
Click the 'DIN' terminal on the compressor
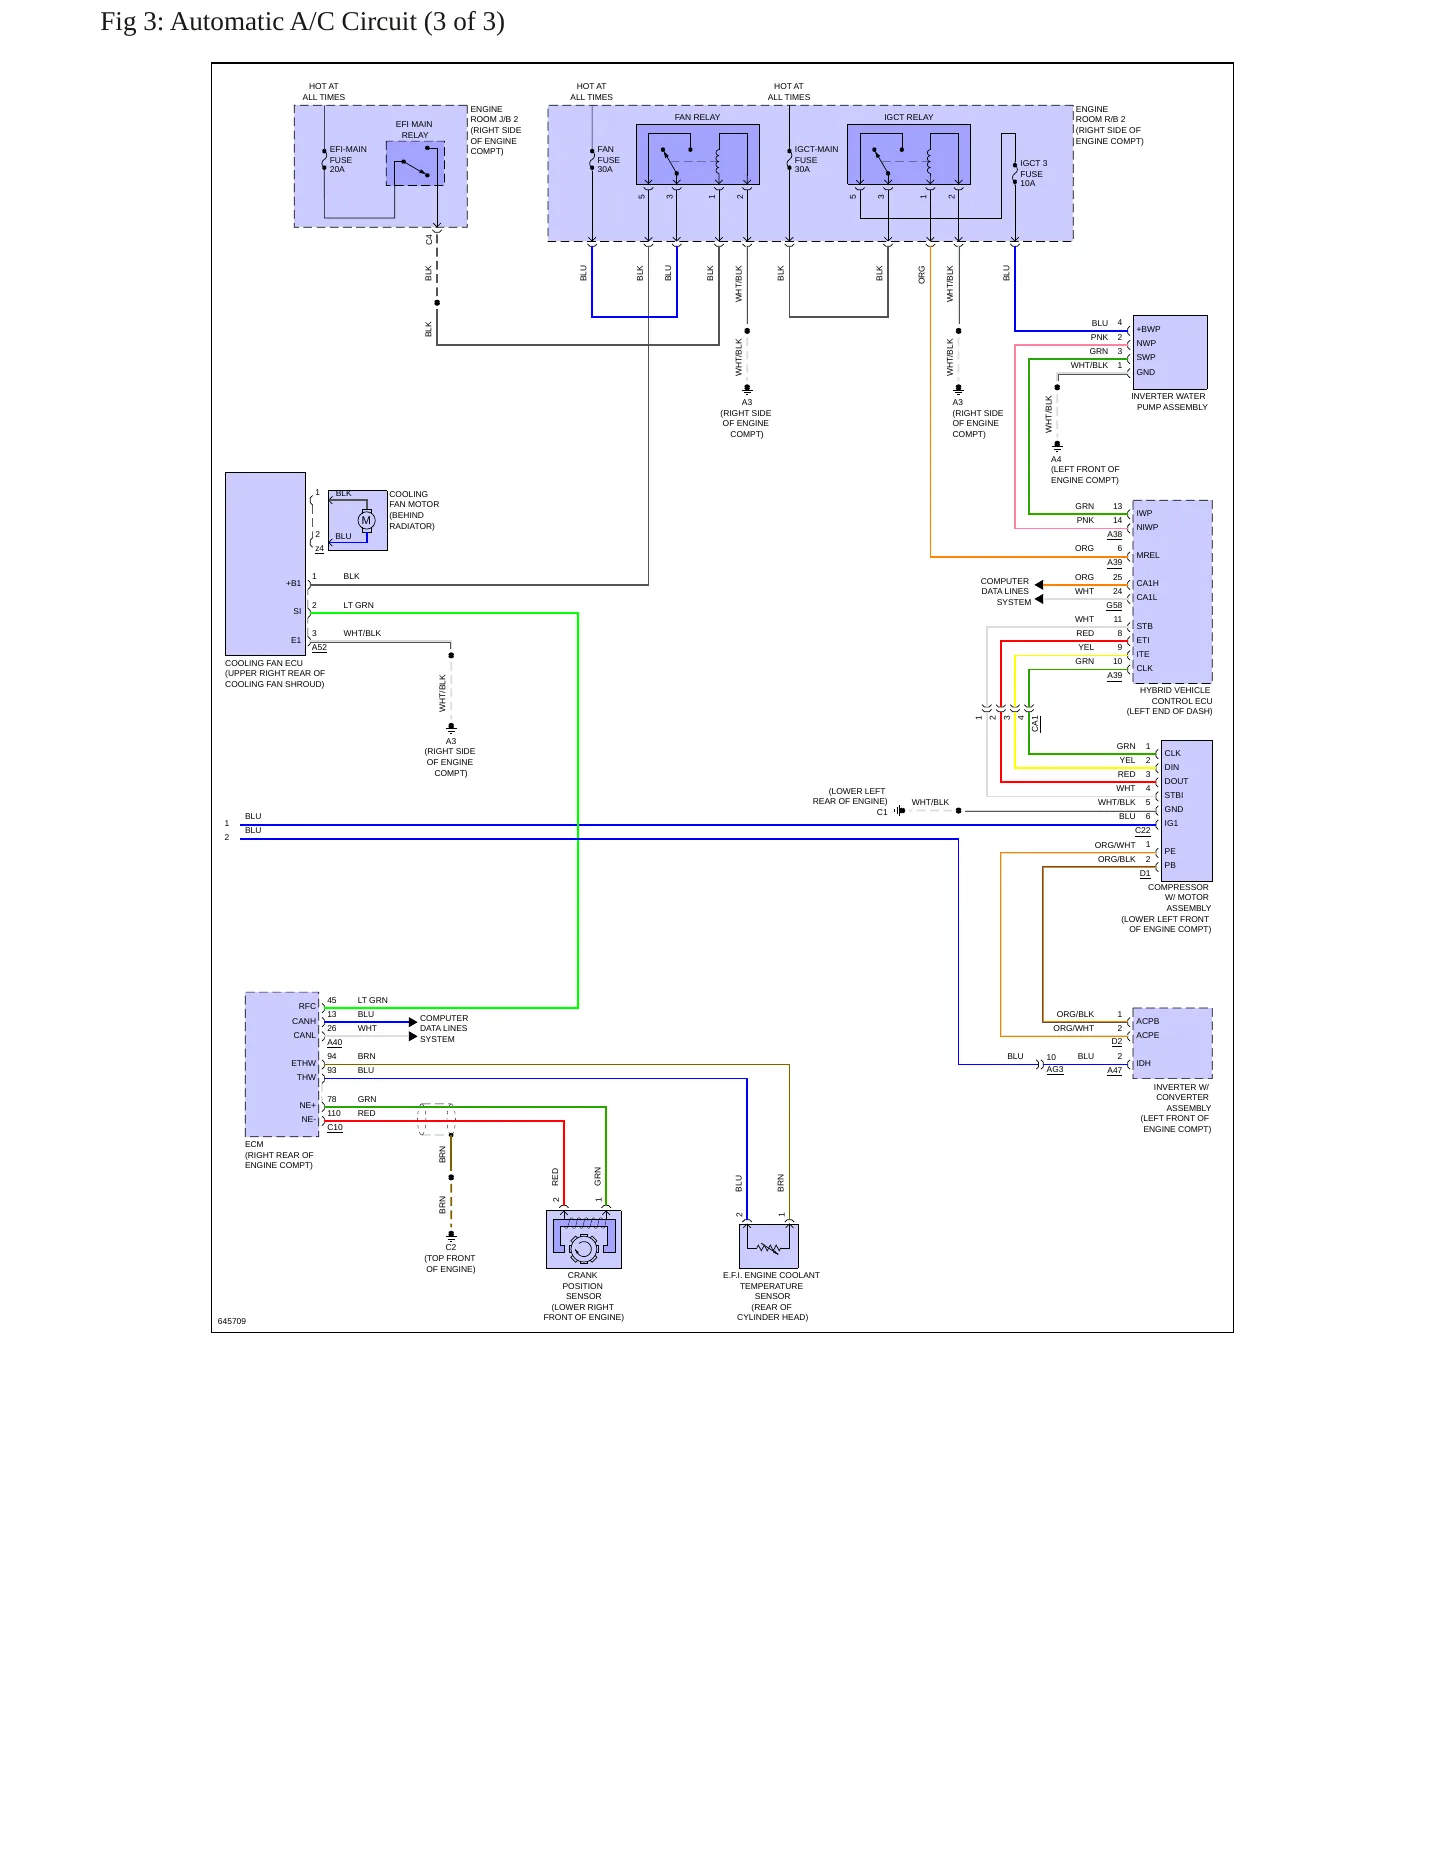1172,767
